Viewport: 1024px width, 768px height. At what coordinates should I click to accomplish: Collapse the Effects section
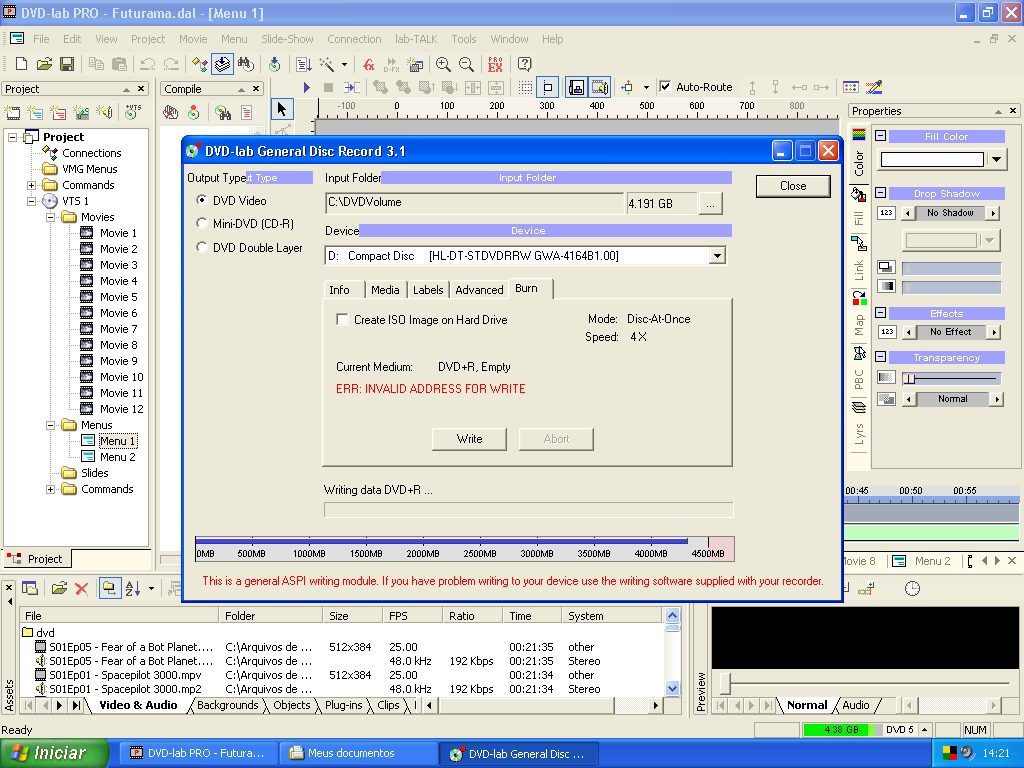click(x=880, y=313)
